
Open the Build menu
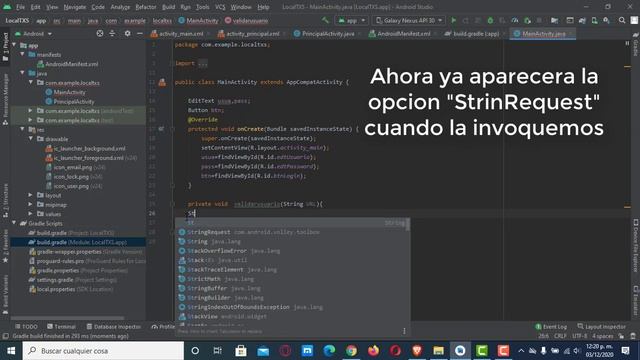coord(168,7)
